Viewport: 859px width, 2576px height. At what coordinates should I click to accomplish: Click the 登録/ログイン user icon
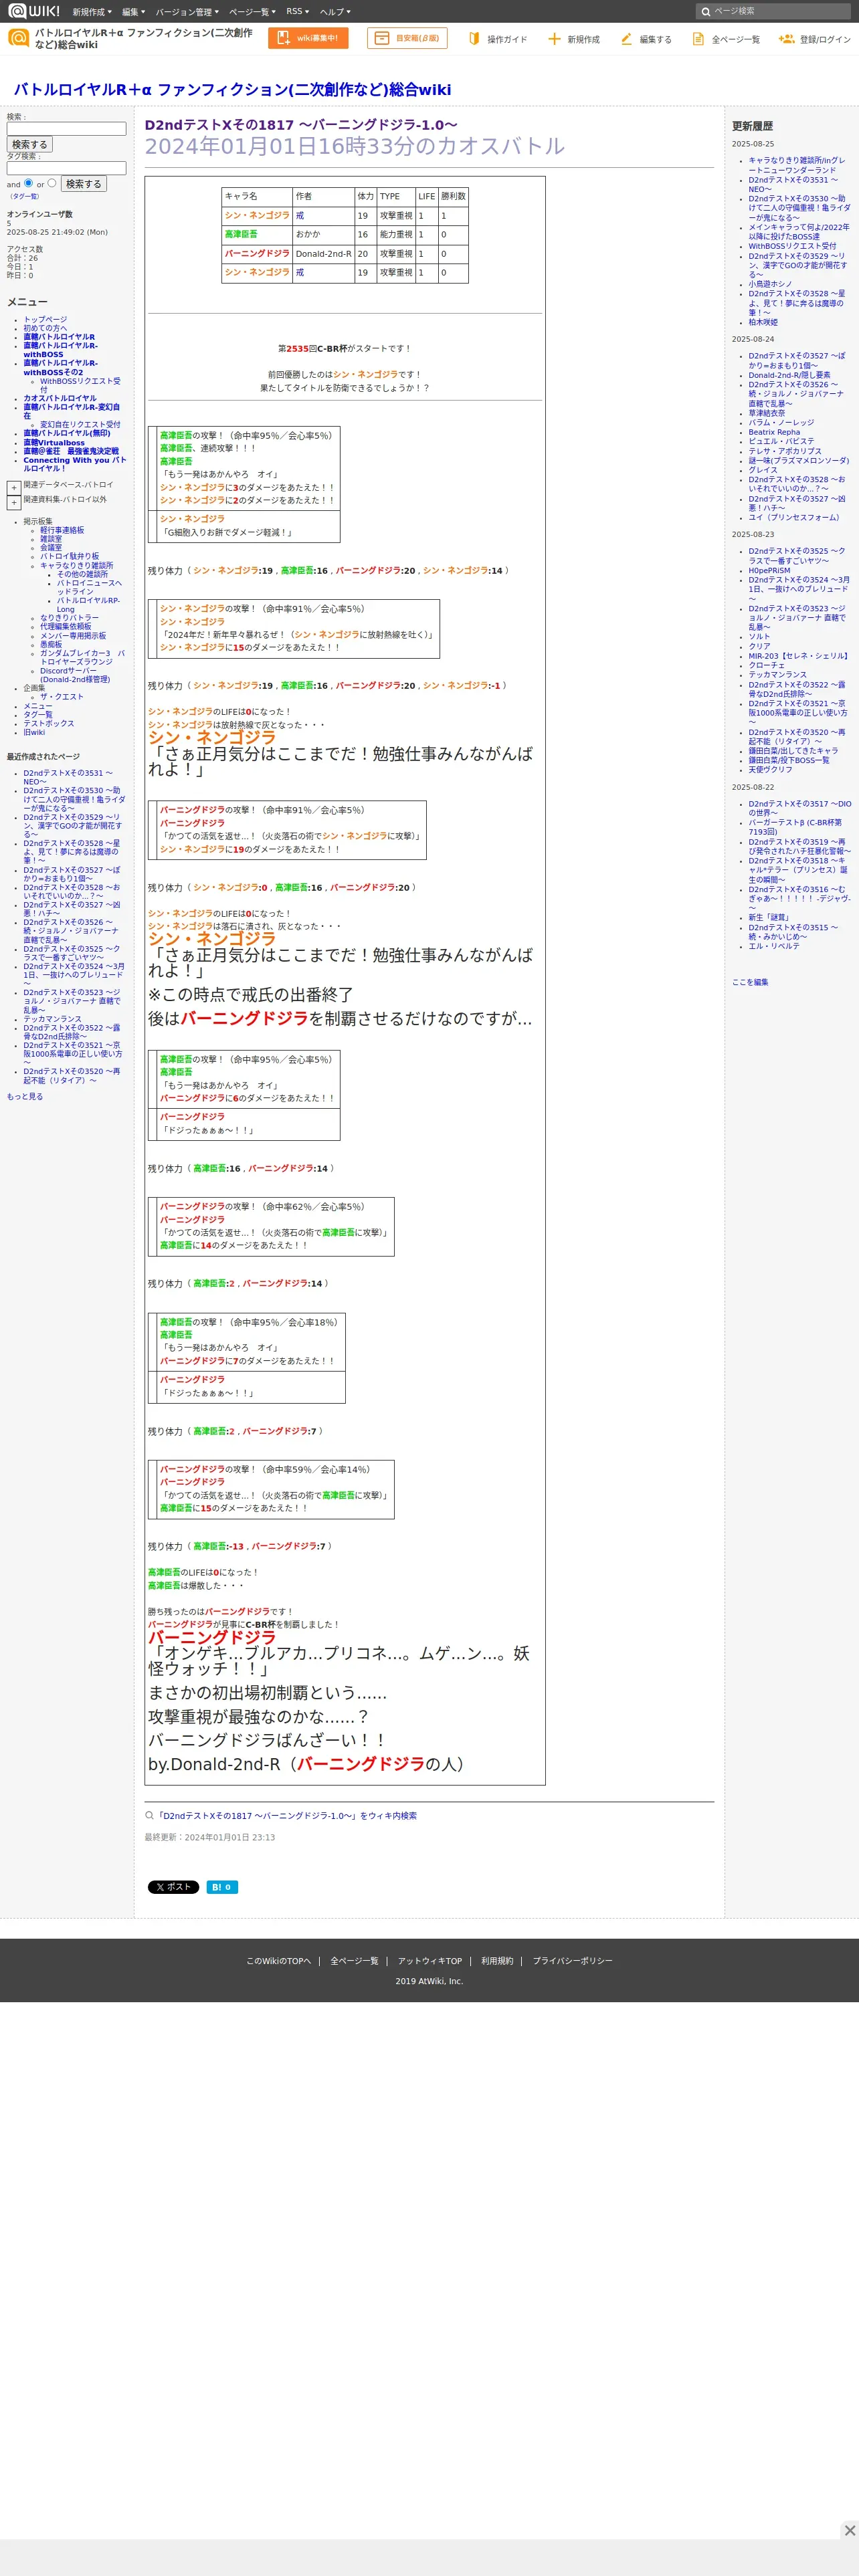[786, 39]
